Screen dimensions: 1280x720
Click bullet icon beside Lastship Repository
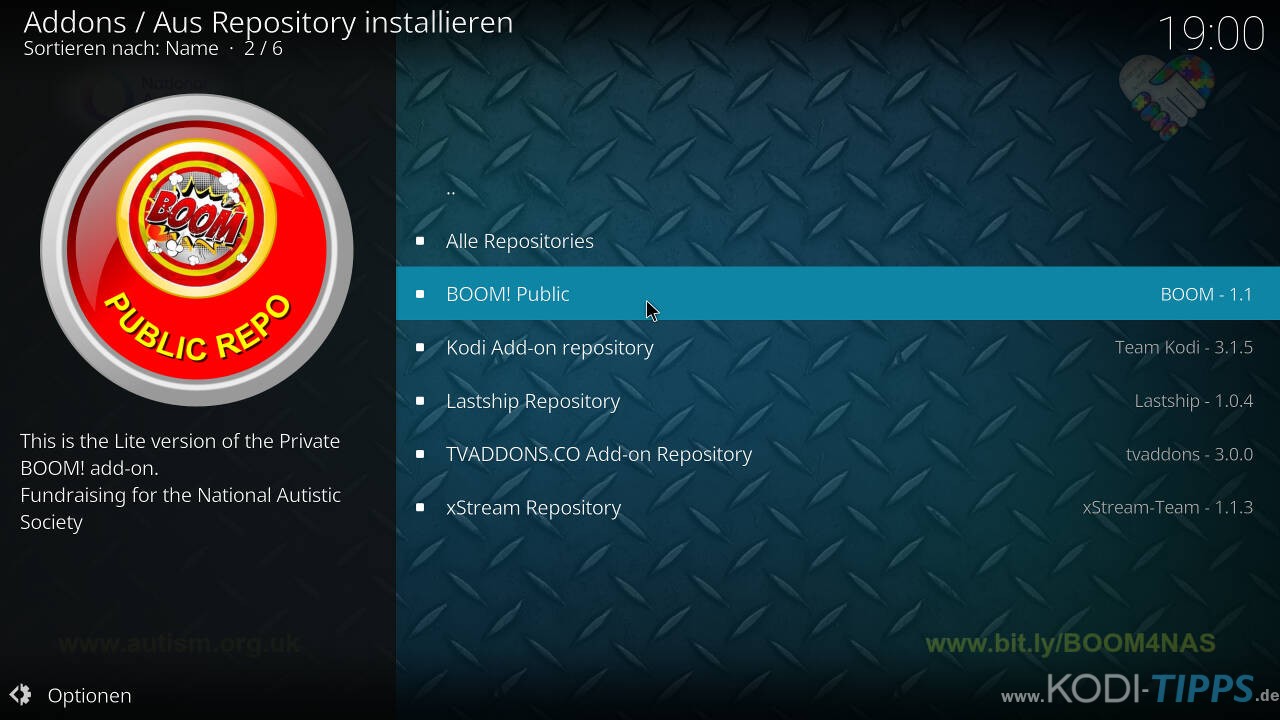coord(420,401)
